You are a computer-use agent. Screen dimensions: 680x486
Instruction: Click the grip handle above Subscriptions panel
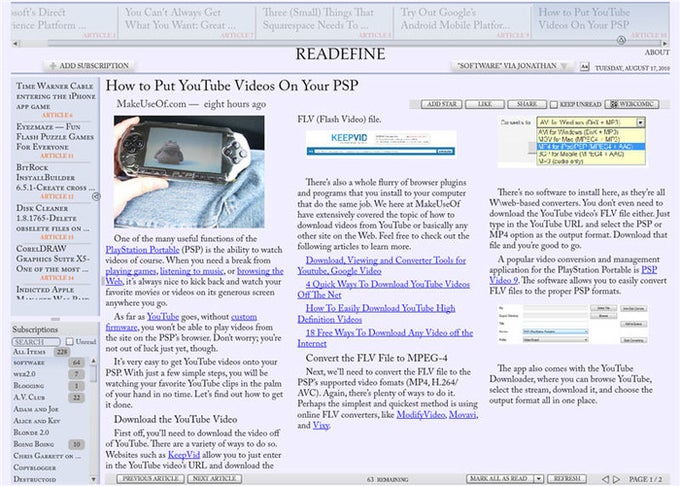click(x=56, y=319)
